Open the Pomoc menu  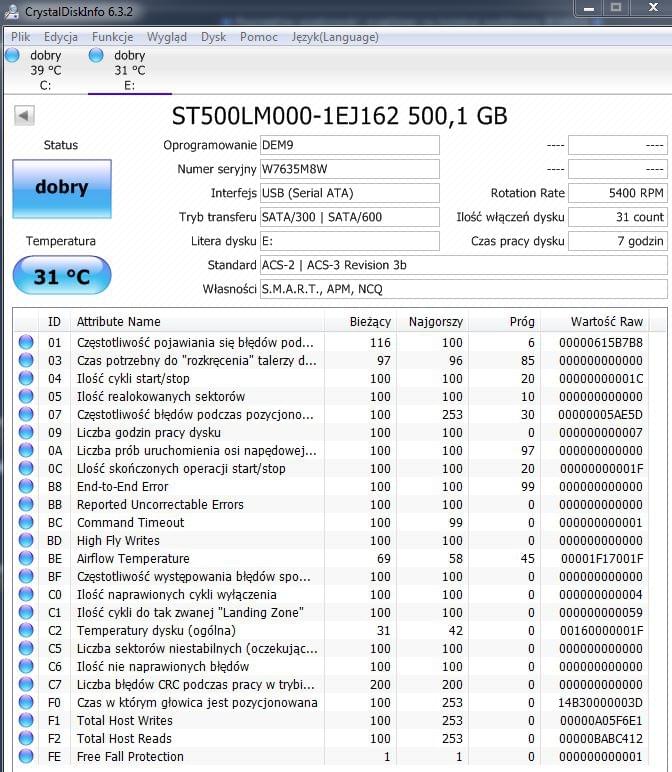[x=258, y=37]
